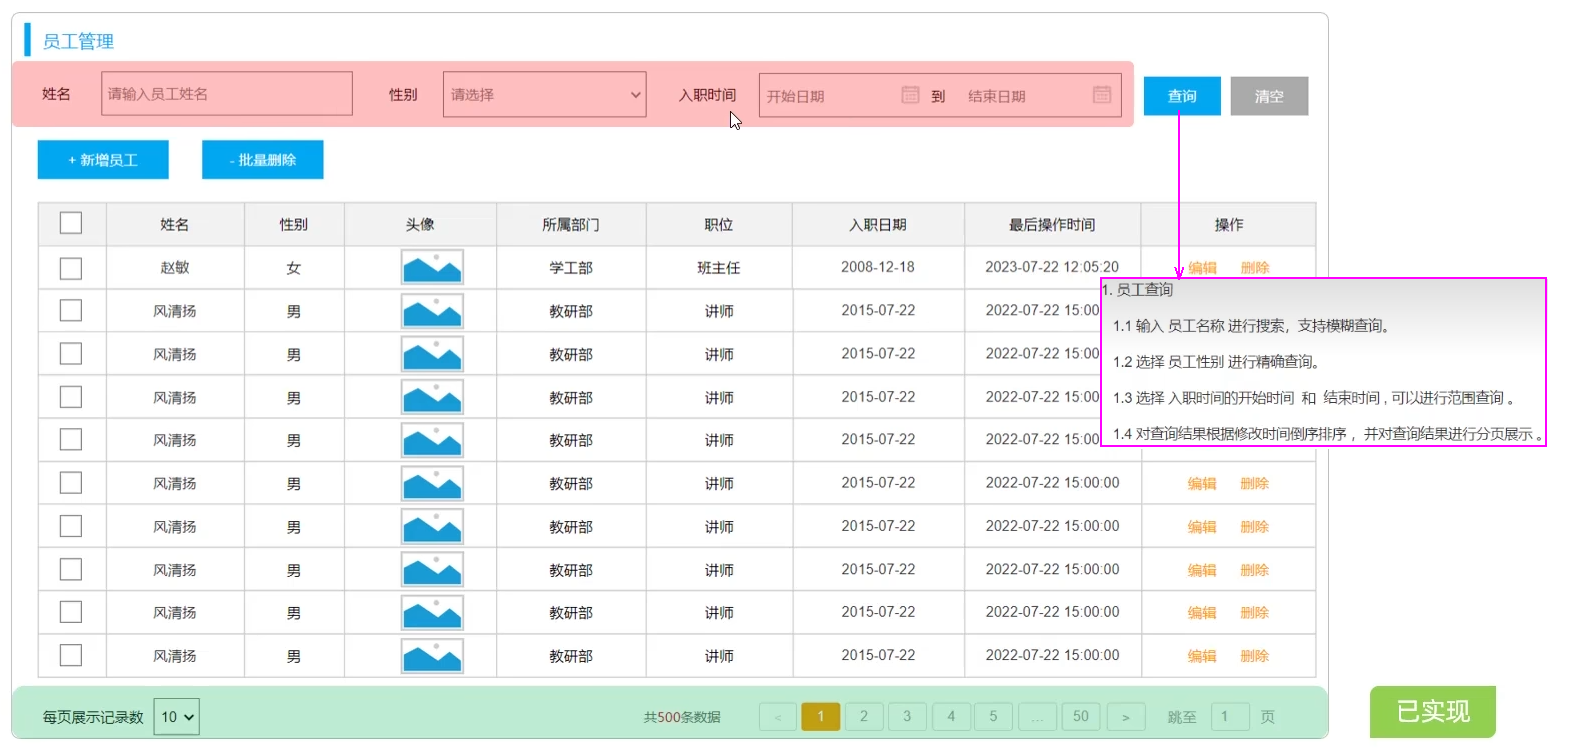Image resolution: width=1576 pixels, height=750 pixels.
Task: Click the avatar image in the last row
Action: 432,656
